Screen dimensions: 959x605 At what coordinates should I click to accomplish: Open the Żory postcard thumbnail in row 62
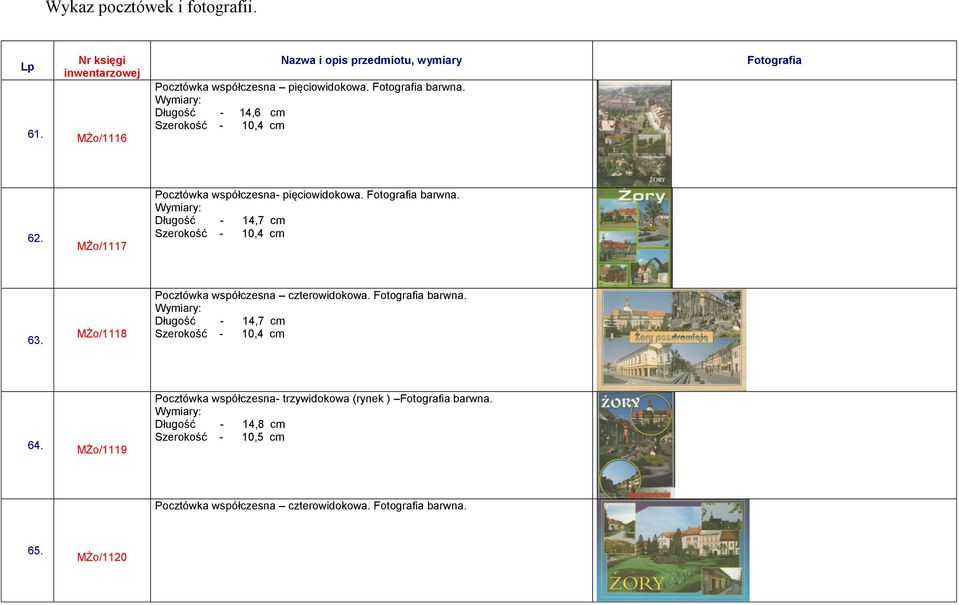[x=634, y=238]
